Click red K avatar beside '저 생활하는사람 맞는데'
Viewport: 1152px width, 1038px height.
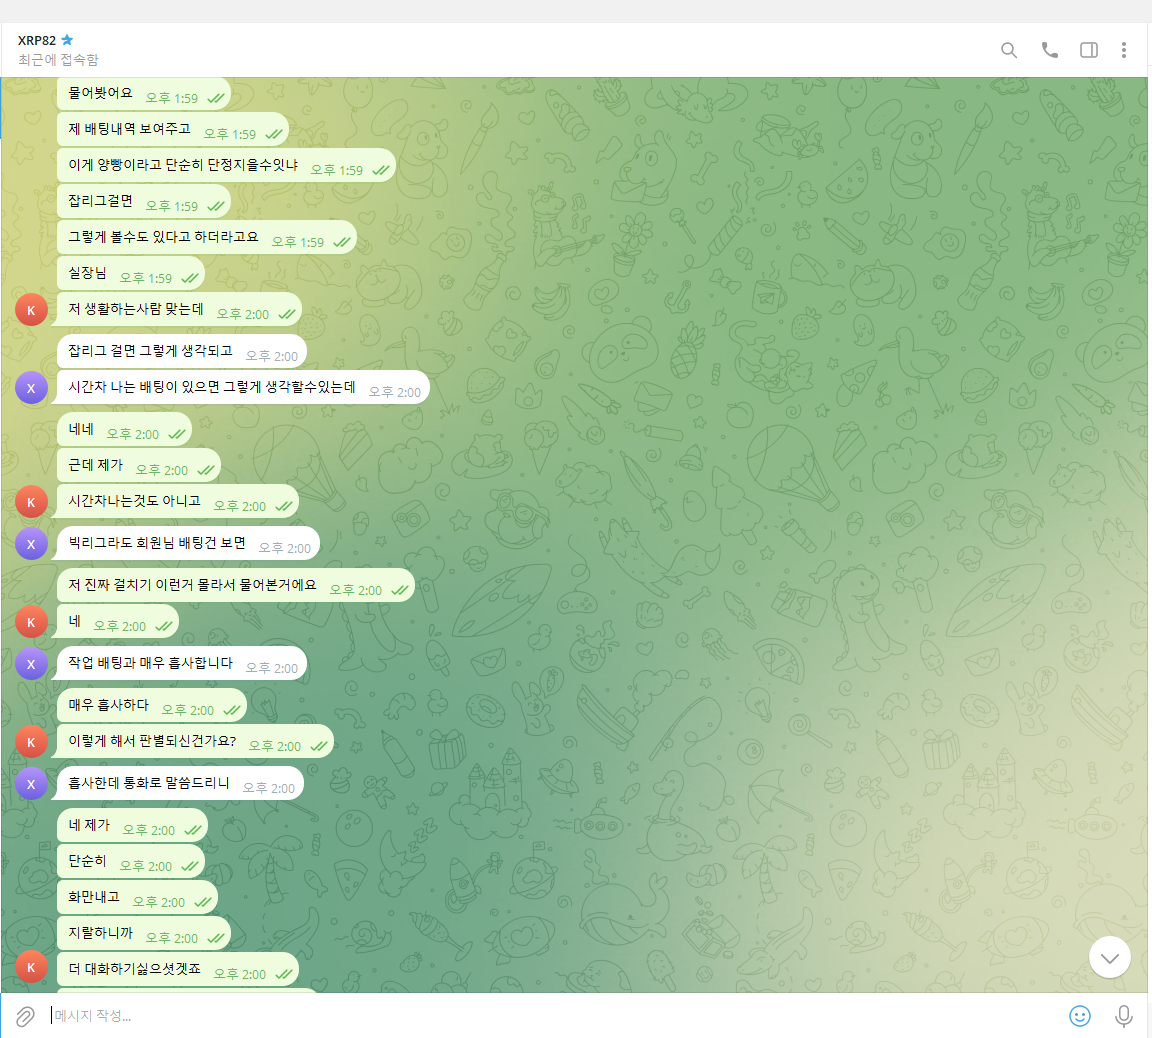[x=31, y=310]
